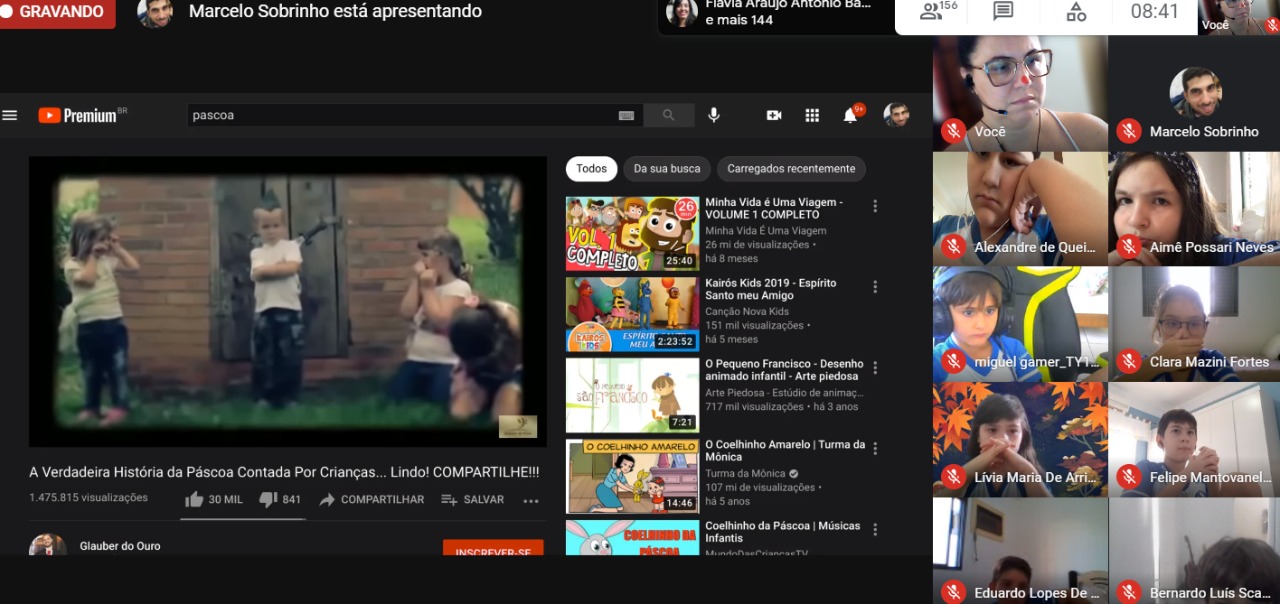This screenshot has height=604, width=1280.
Task: Click the main video player
Action: click(288, 301)
